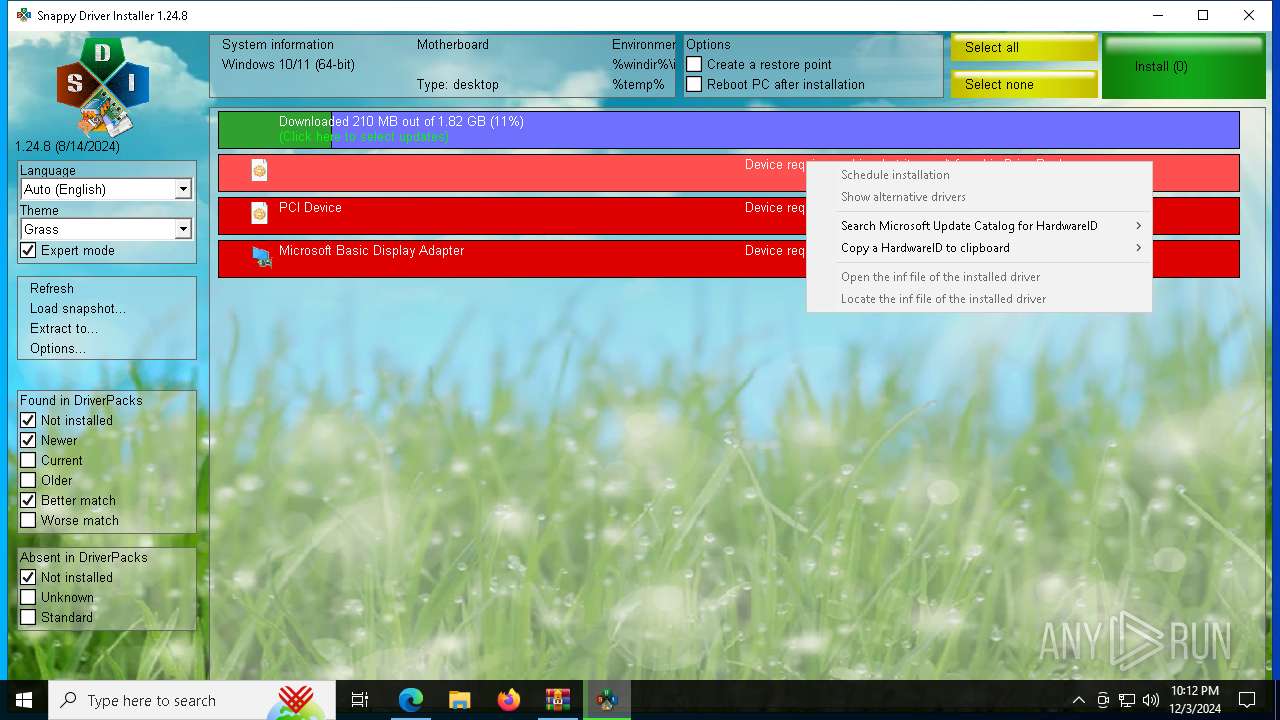Screen dimensions: 1280x720
Task: Check the Unknown filter
Action: 28,597
